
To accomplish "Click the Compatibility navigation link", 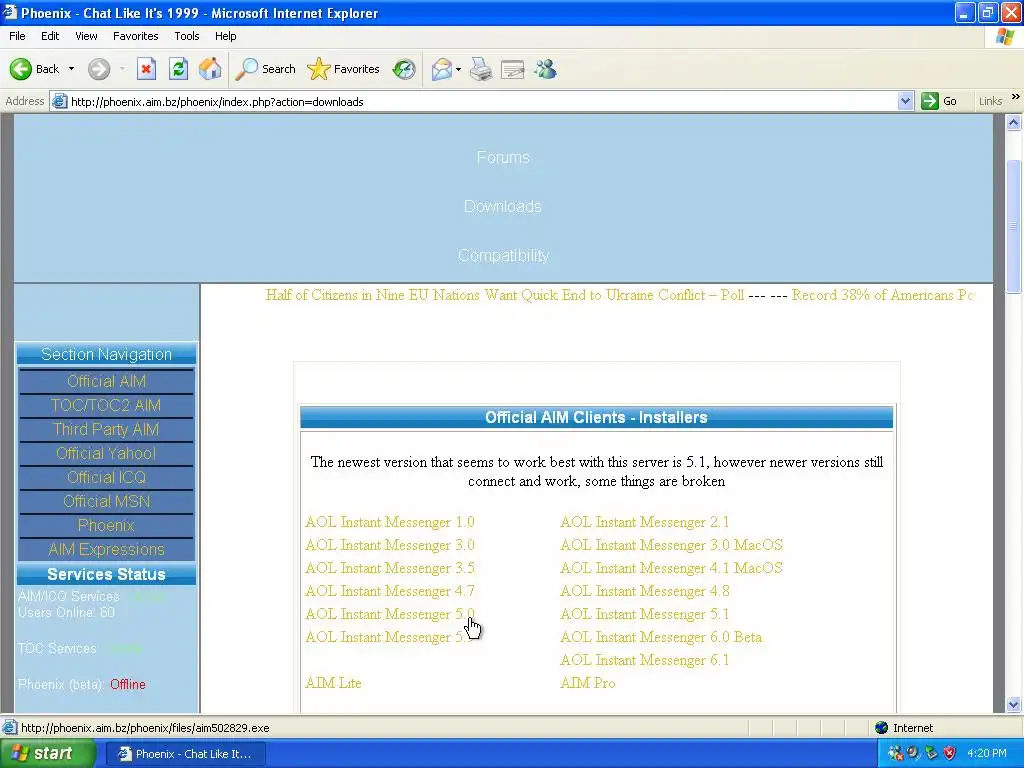I will pyautogui.click(x=503, y=255).
